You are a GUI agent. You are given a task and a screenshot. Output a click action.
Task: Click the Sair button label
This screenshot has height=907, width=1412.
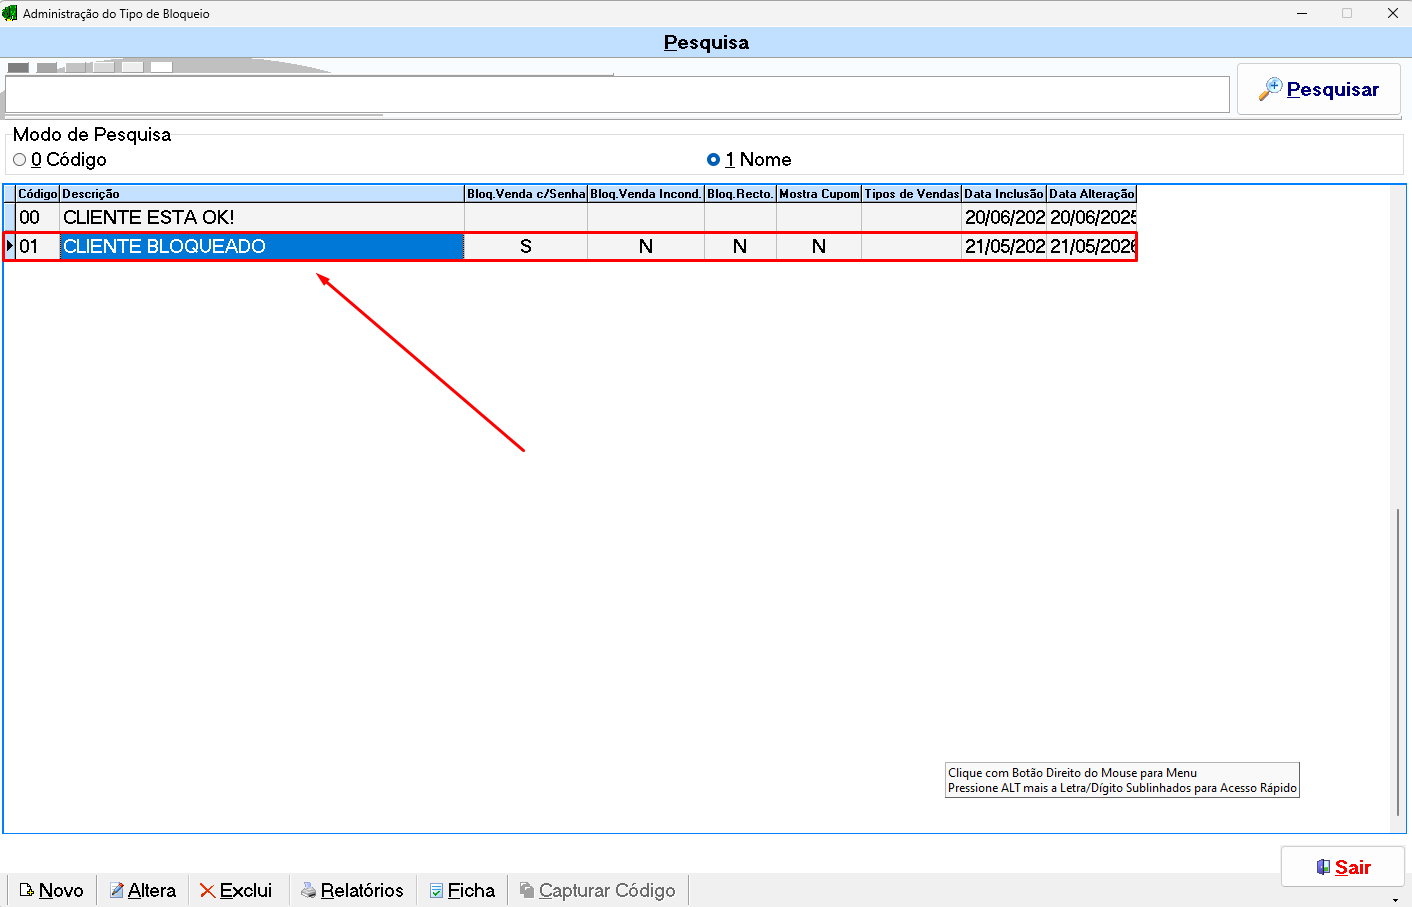click(1353, 867)
